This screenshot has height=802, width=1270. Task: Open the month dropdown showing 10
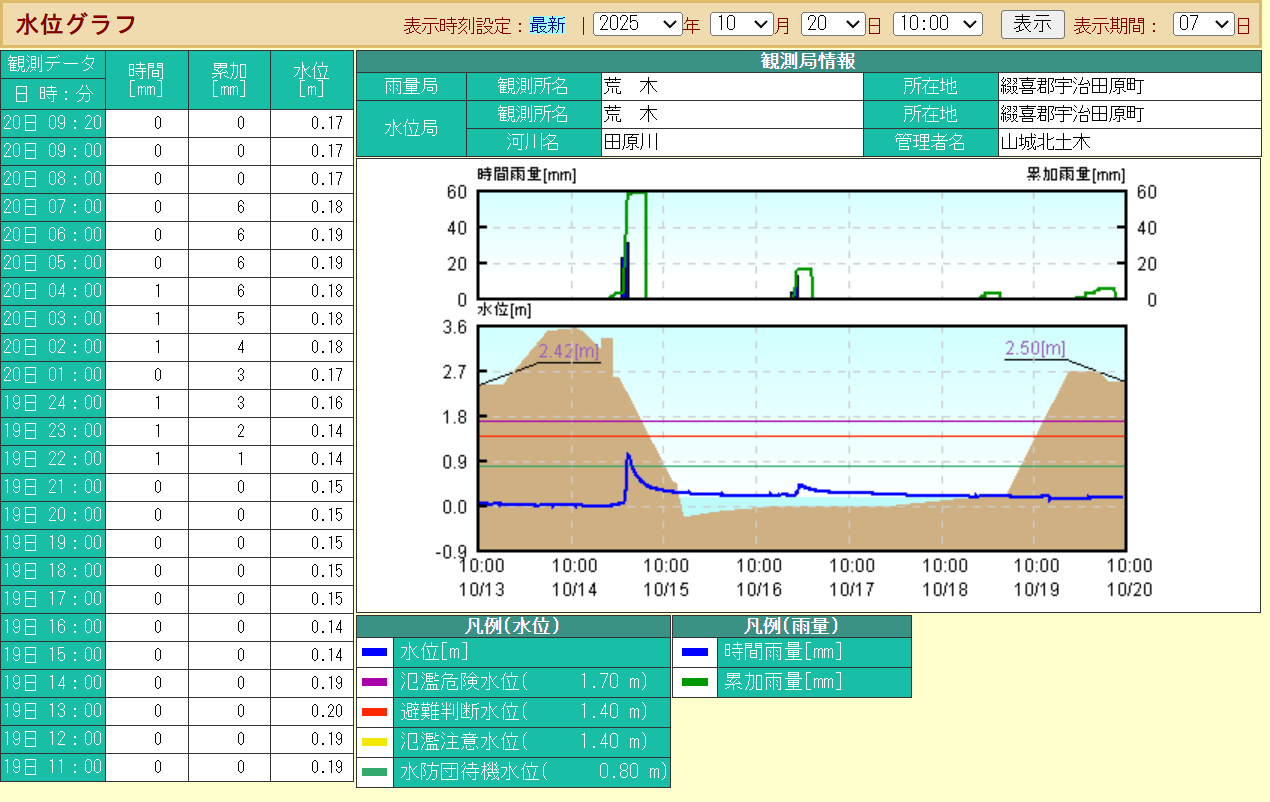(741, 24)
